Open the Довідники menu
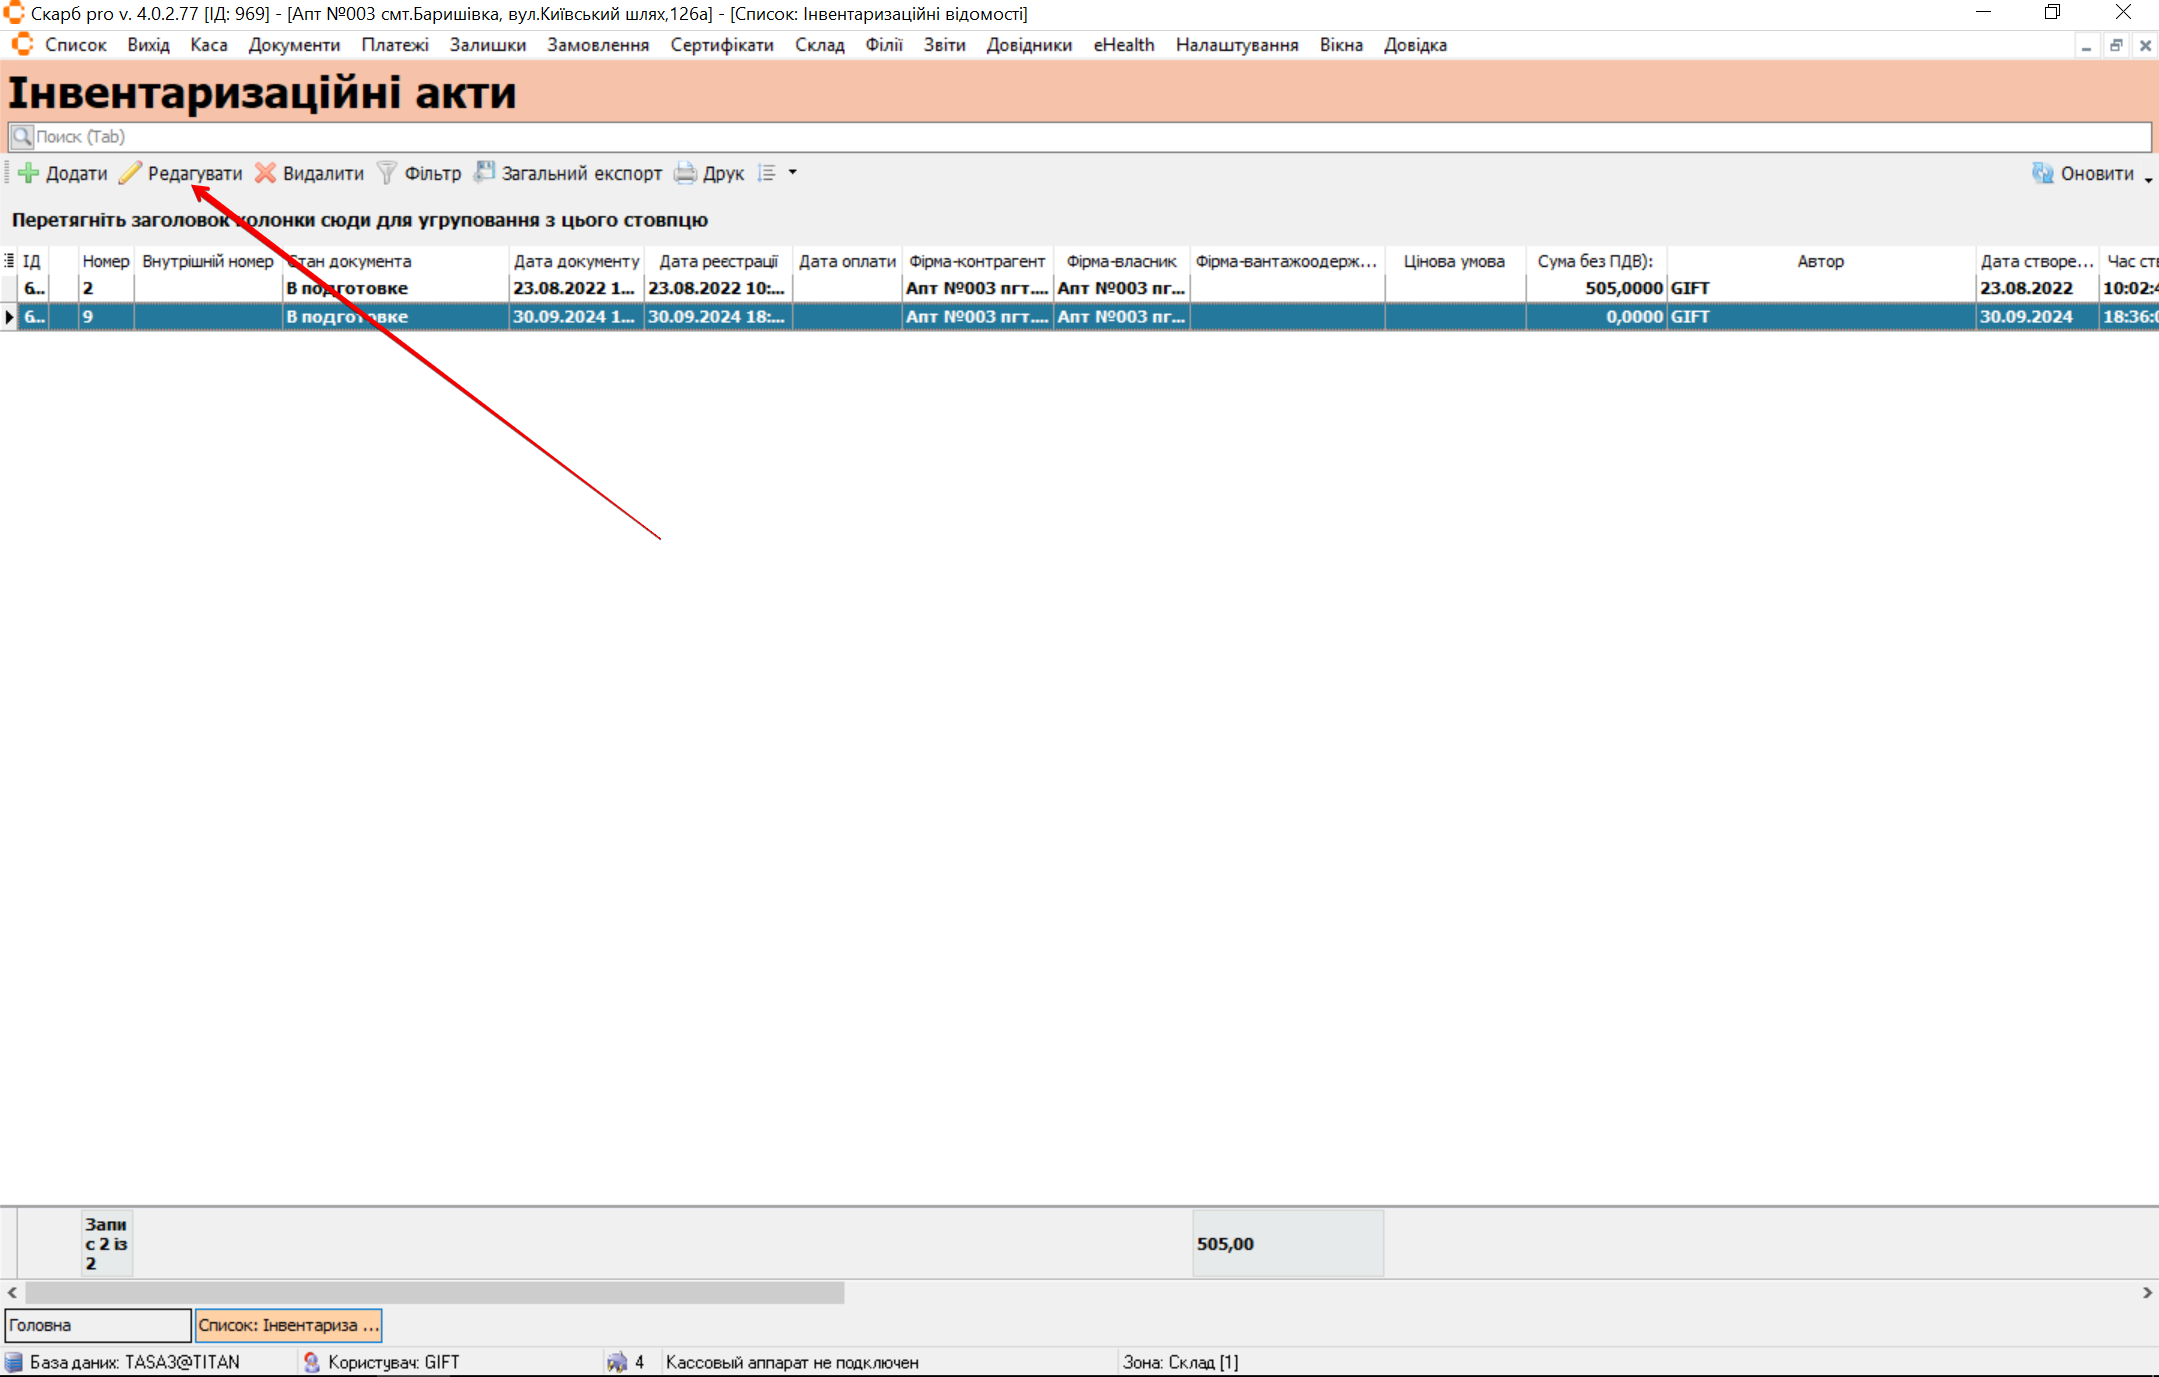2159x1377 pixels. click(1028, 45)
